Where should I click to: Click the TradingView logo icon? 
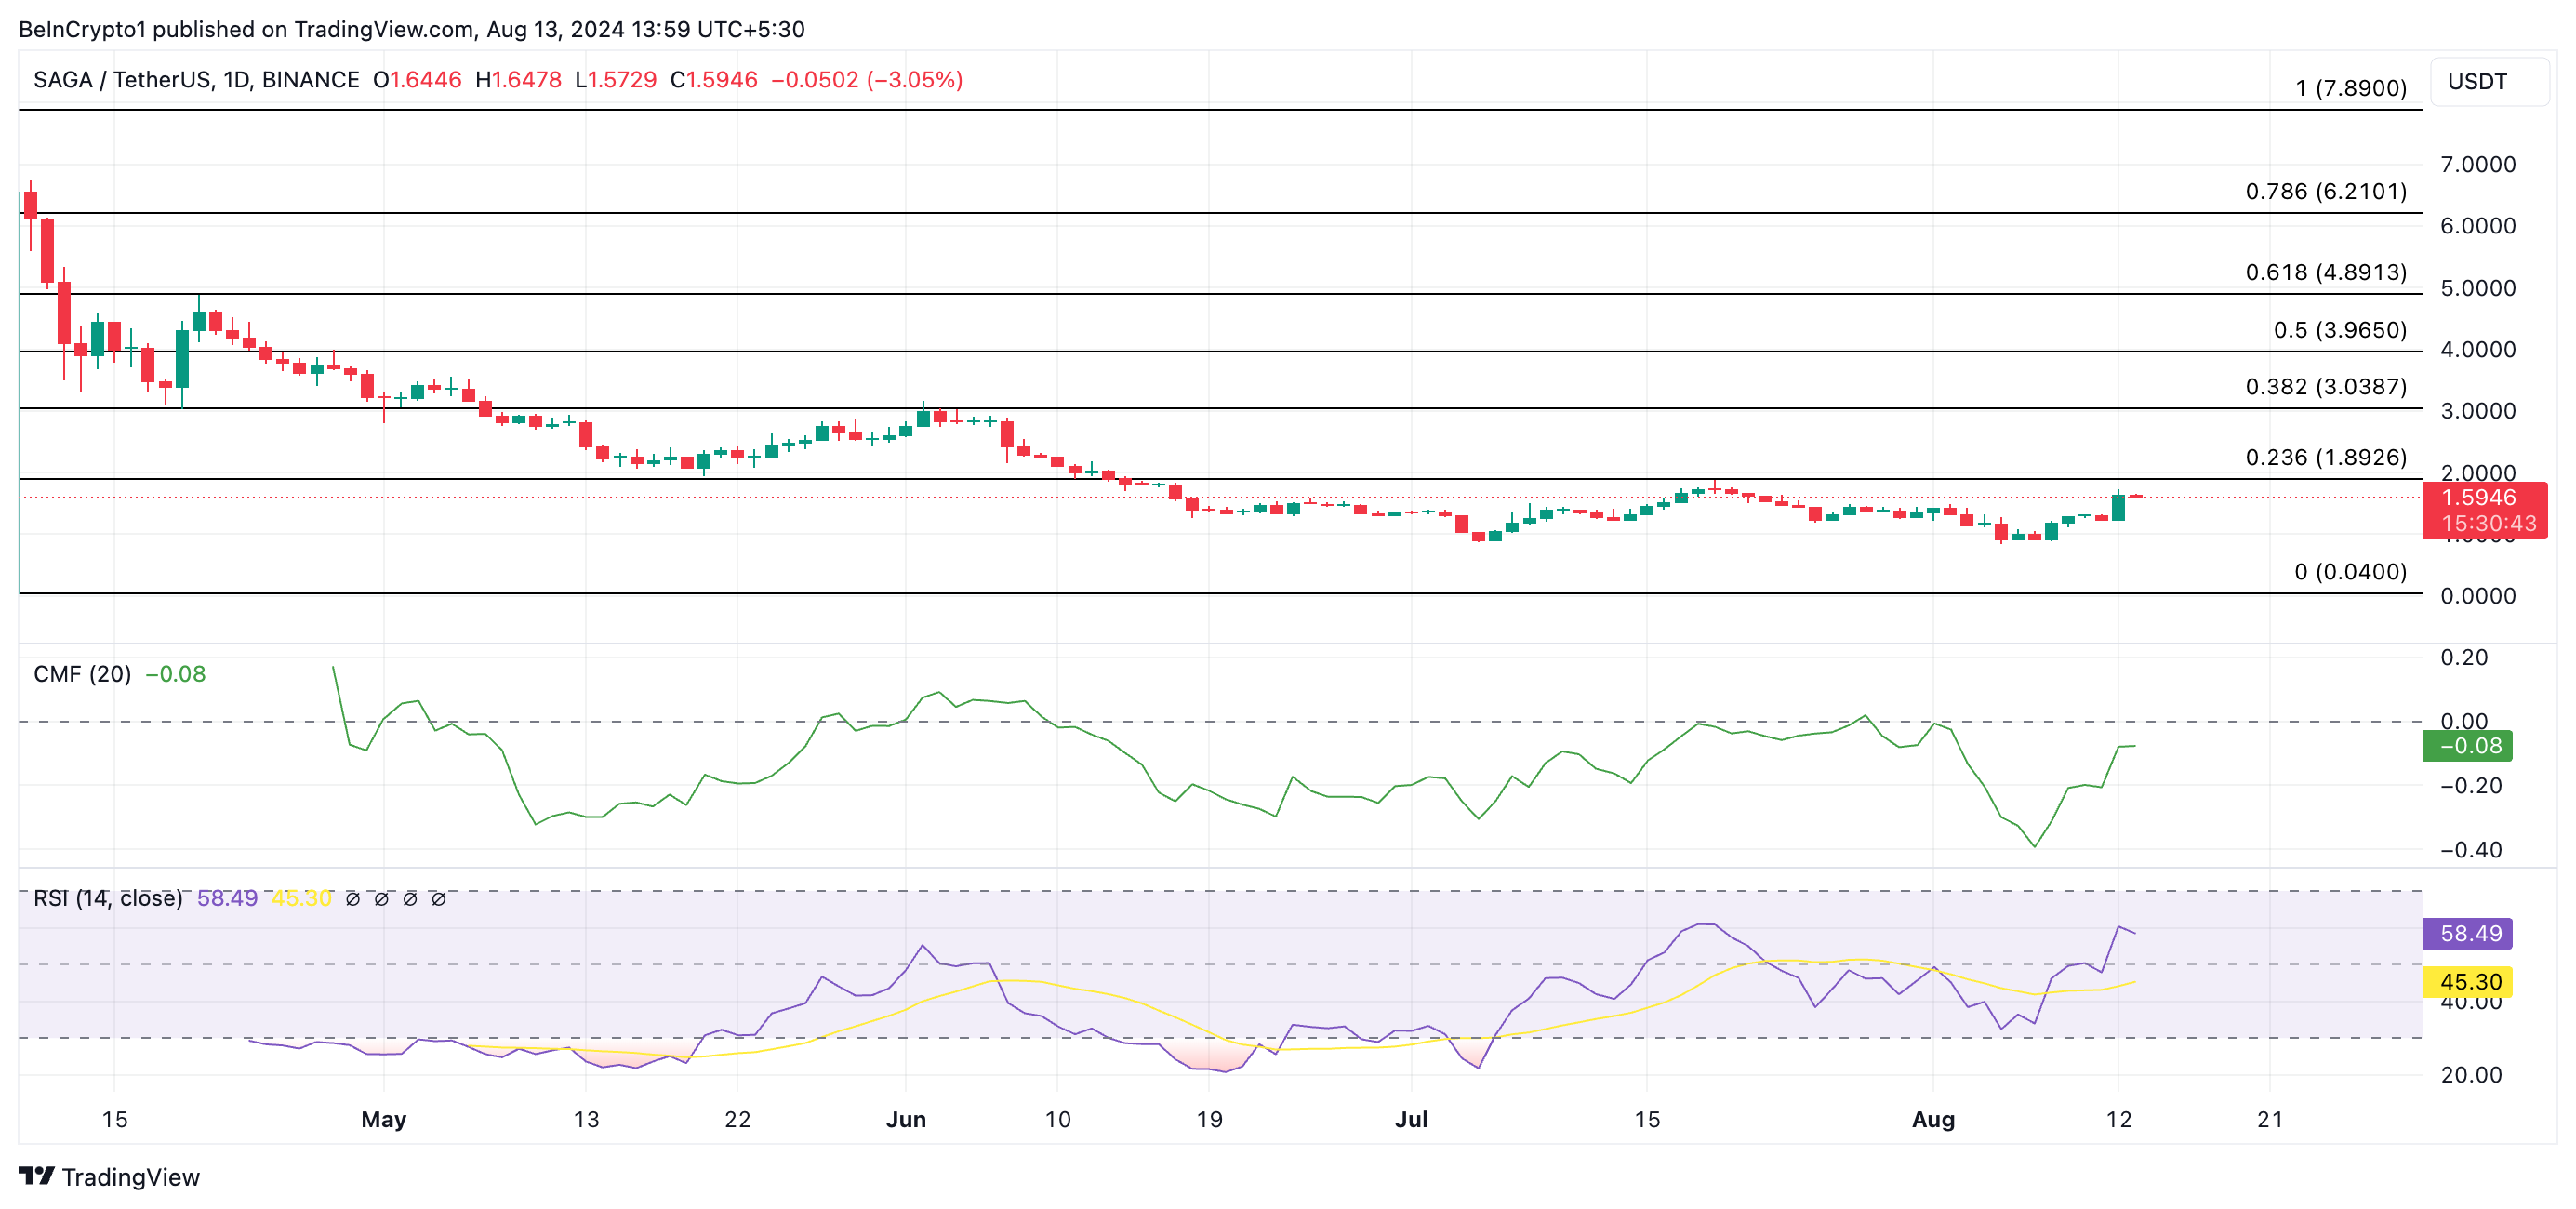click(36, 1175)
